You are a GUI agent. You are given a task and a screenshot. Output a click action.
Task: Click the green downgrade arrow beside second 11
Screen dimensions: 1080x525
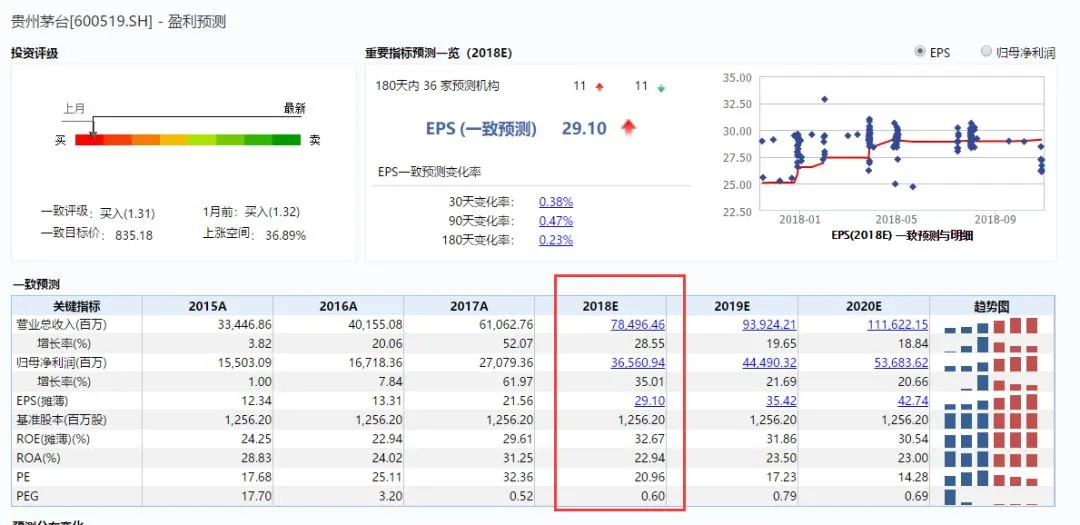click(661, 88)
